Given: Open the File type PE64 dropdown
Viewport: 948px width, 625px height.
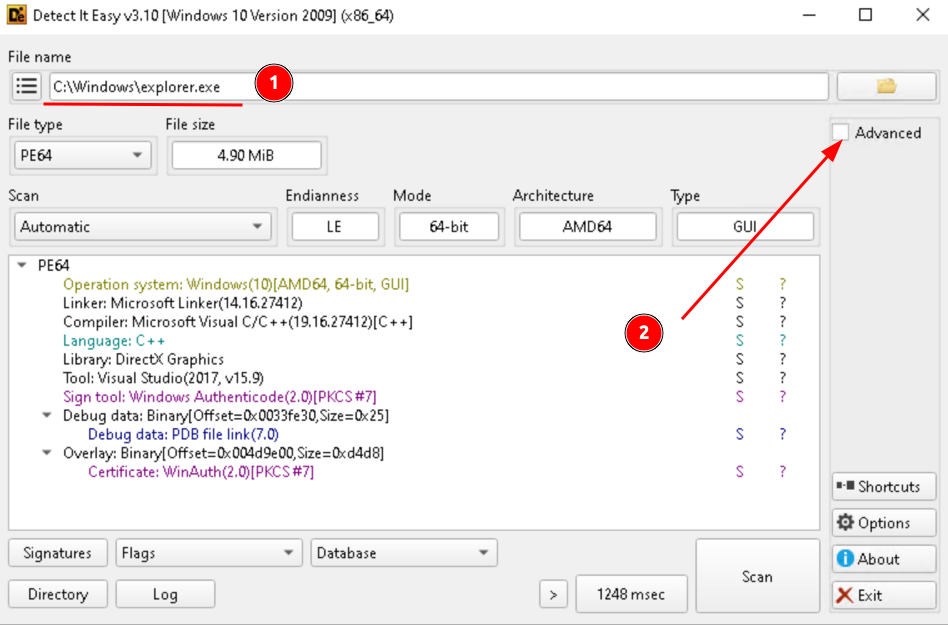Looking at the screenshot, I should pyautogui.click(x=82, y=156).
